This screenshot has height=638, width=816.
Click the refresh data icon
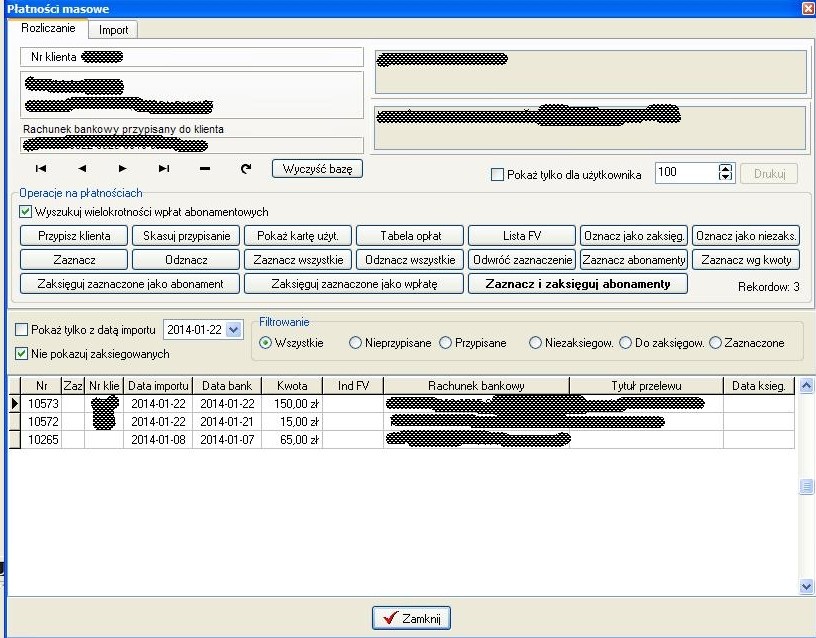246,169
